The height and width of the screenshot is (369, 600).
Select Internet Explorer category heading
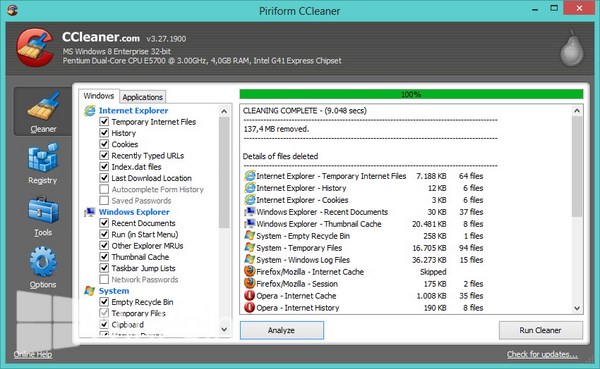click(x=134, y=111)
